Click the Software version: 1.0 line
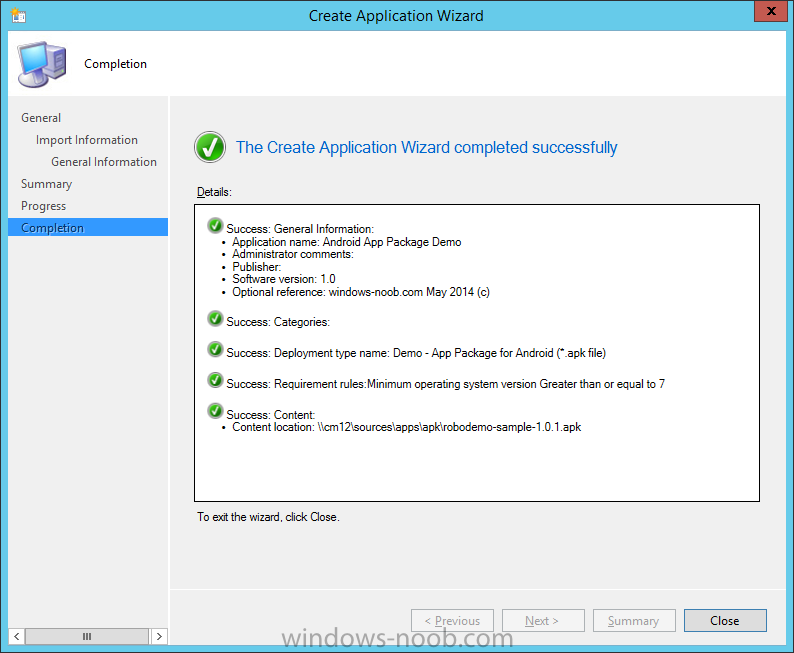This screenshot has height=653, width=794. coord(284,279)
